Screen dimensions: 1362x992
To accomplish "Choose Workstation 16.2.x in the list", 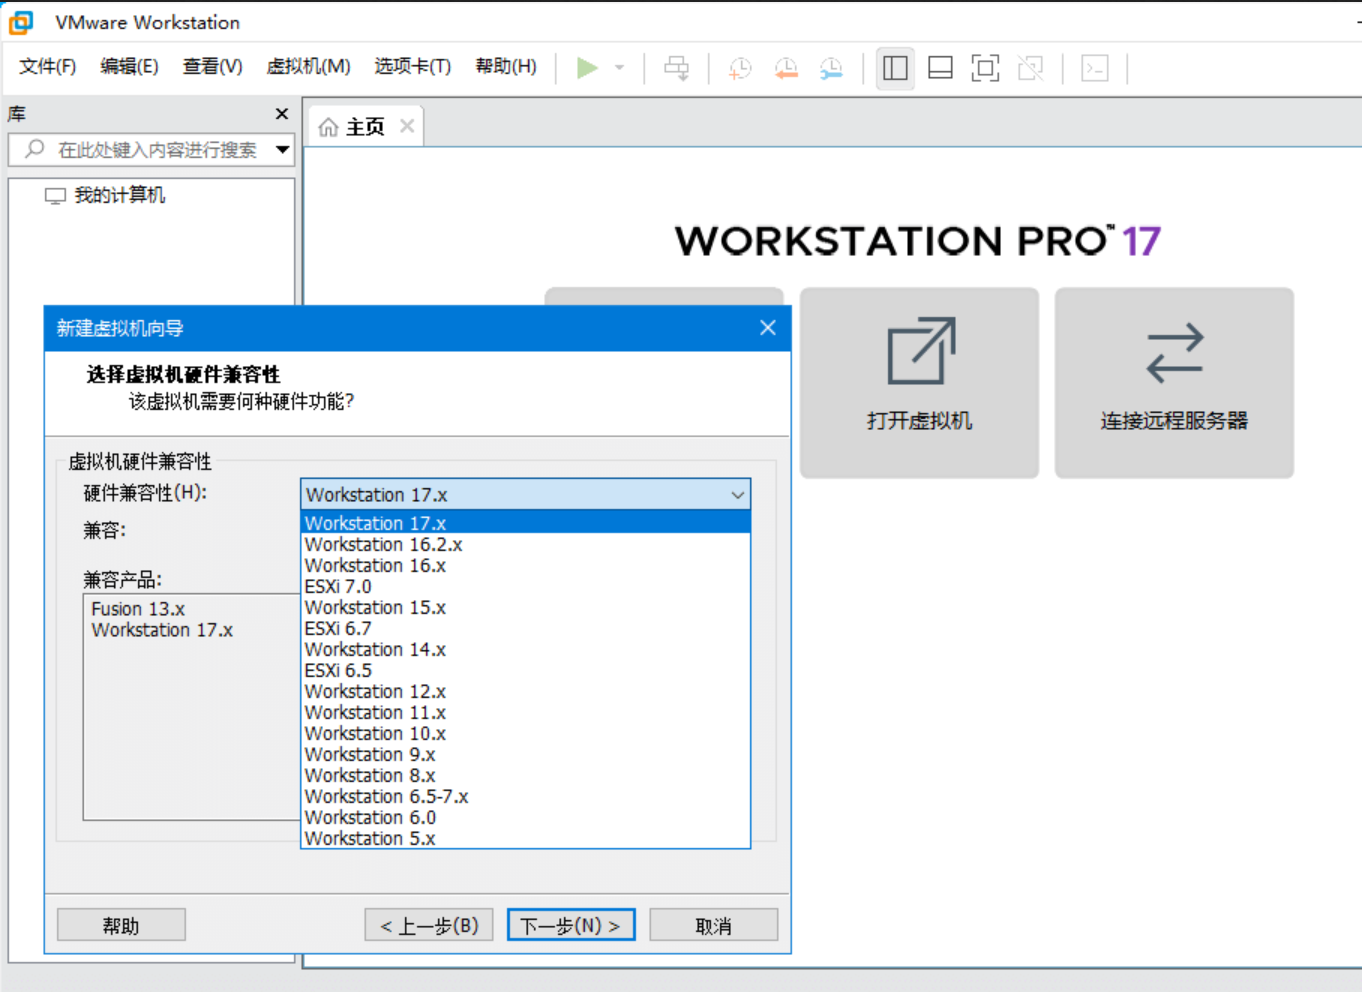I will pyautogui.click(x=526, y=544).
